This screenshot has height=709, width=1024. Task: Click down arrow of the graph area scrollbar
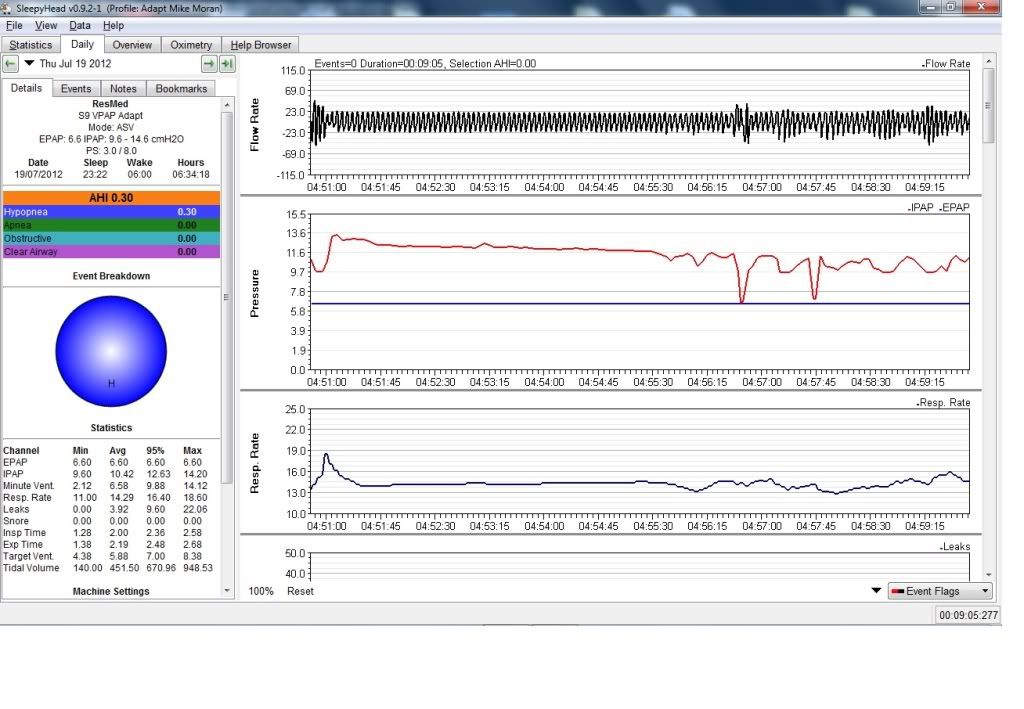(x=989, y=575)
